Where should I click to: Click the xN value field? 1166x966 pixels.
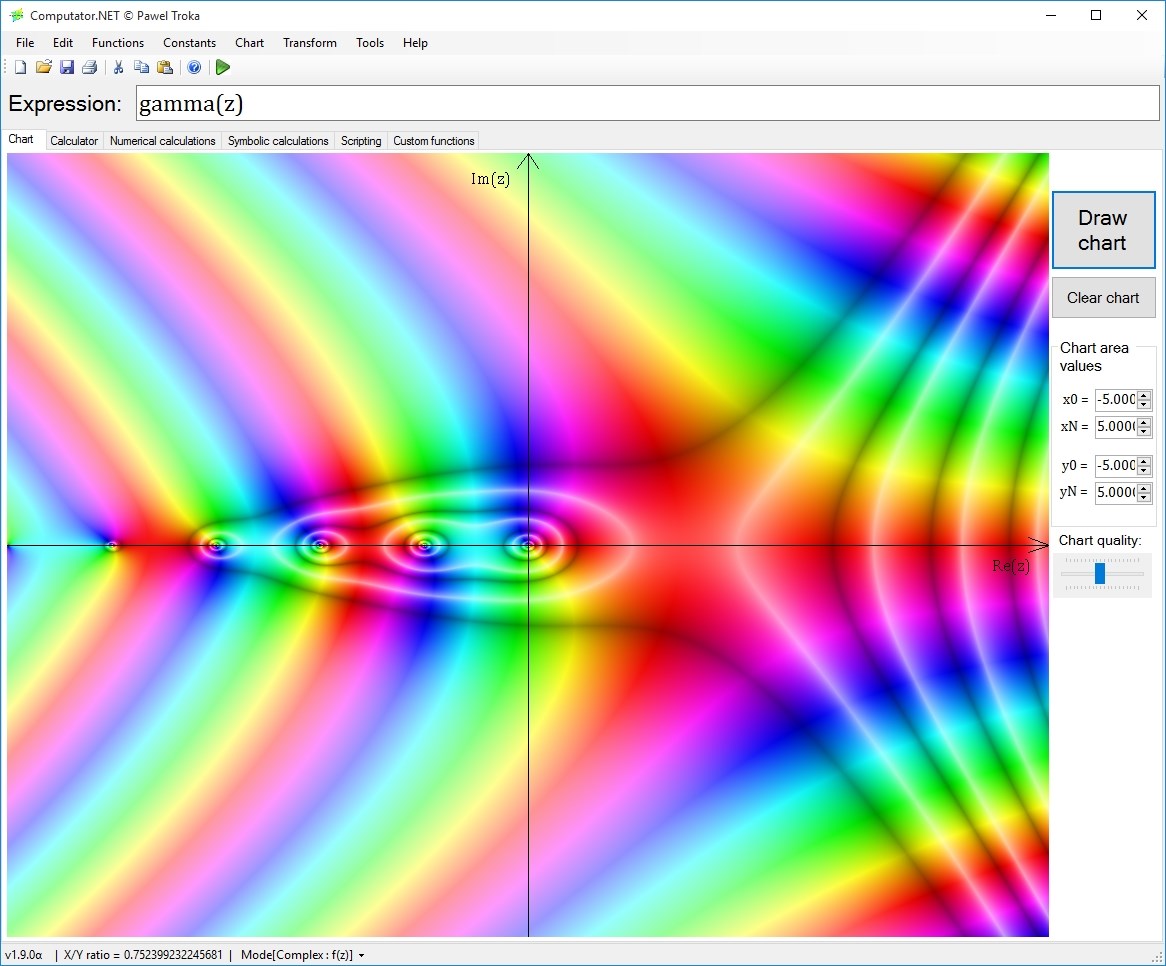pos(1115,426)
